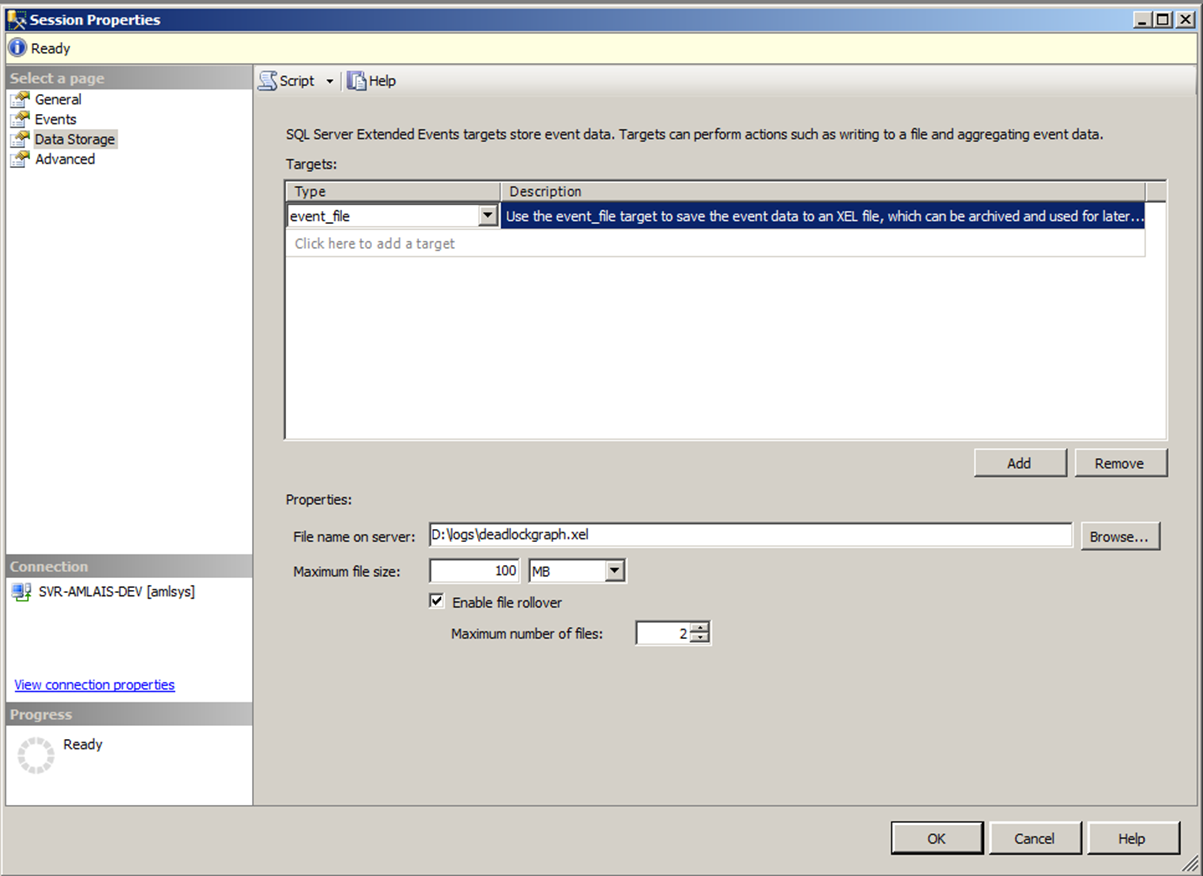Click the Type column header
This screenshot has width=1203, height=876.
tap(393, 191)
